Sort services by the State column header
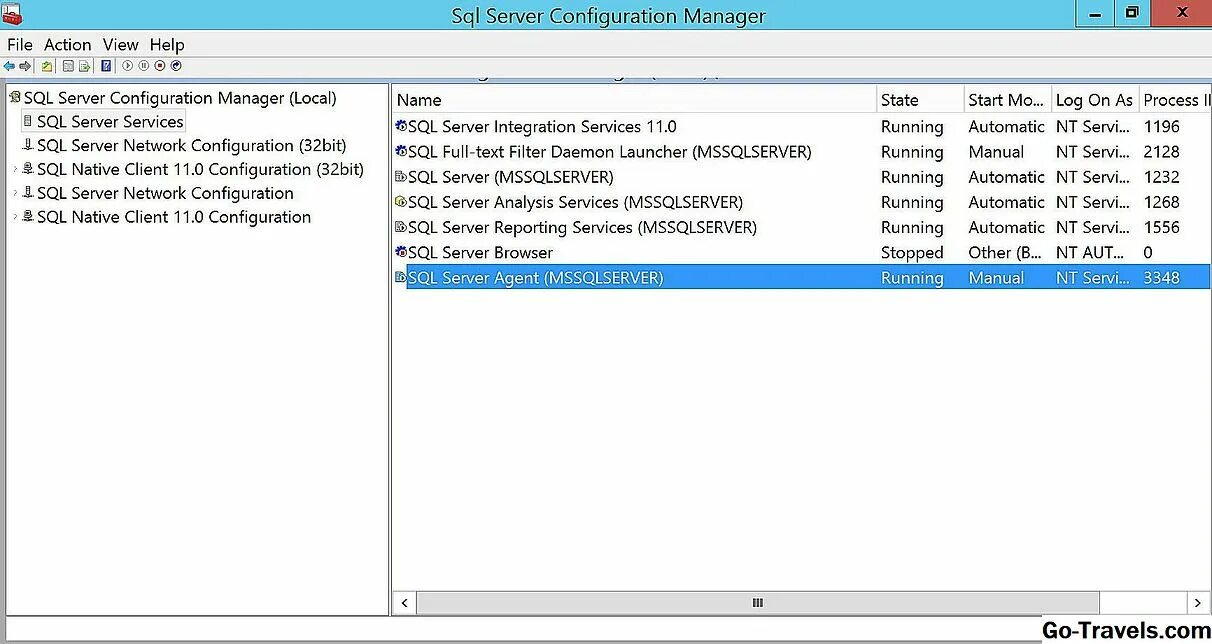 [900, 100]
